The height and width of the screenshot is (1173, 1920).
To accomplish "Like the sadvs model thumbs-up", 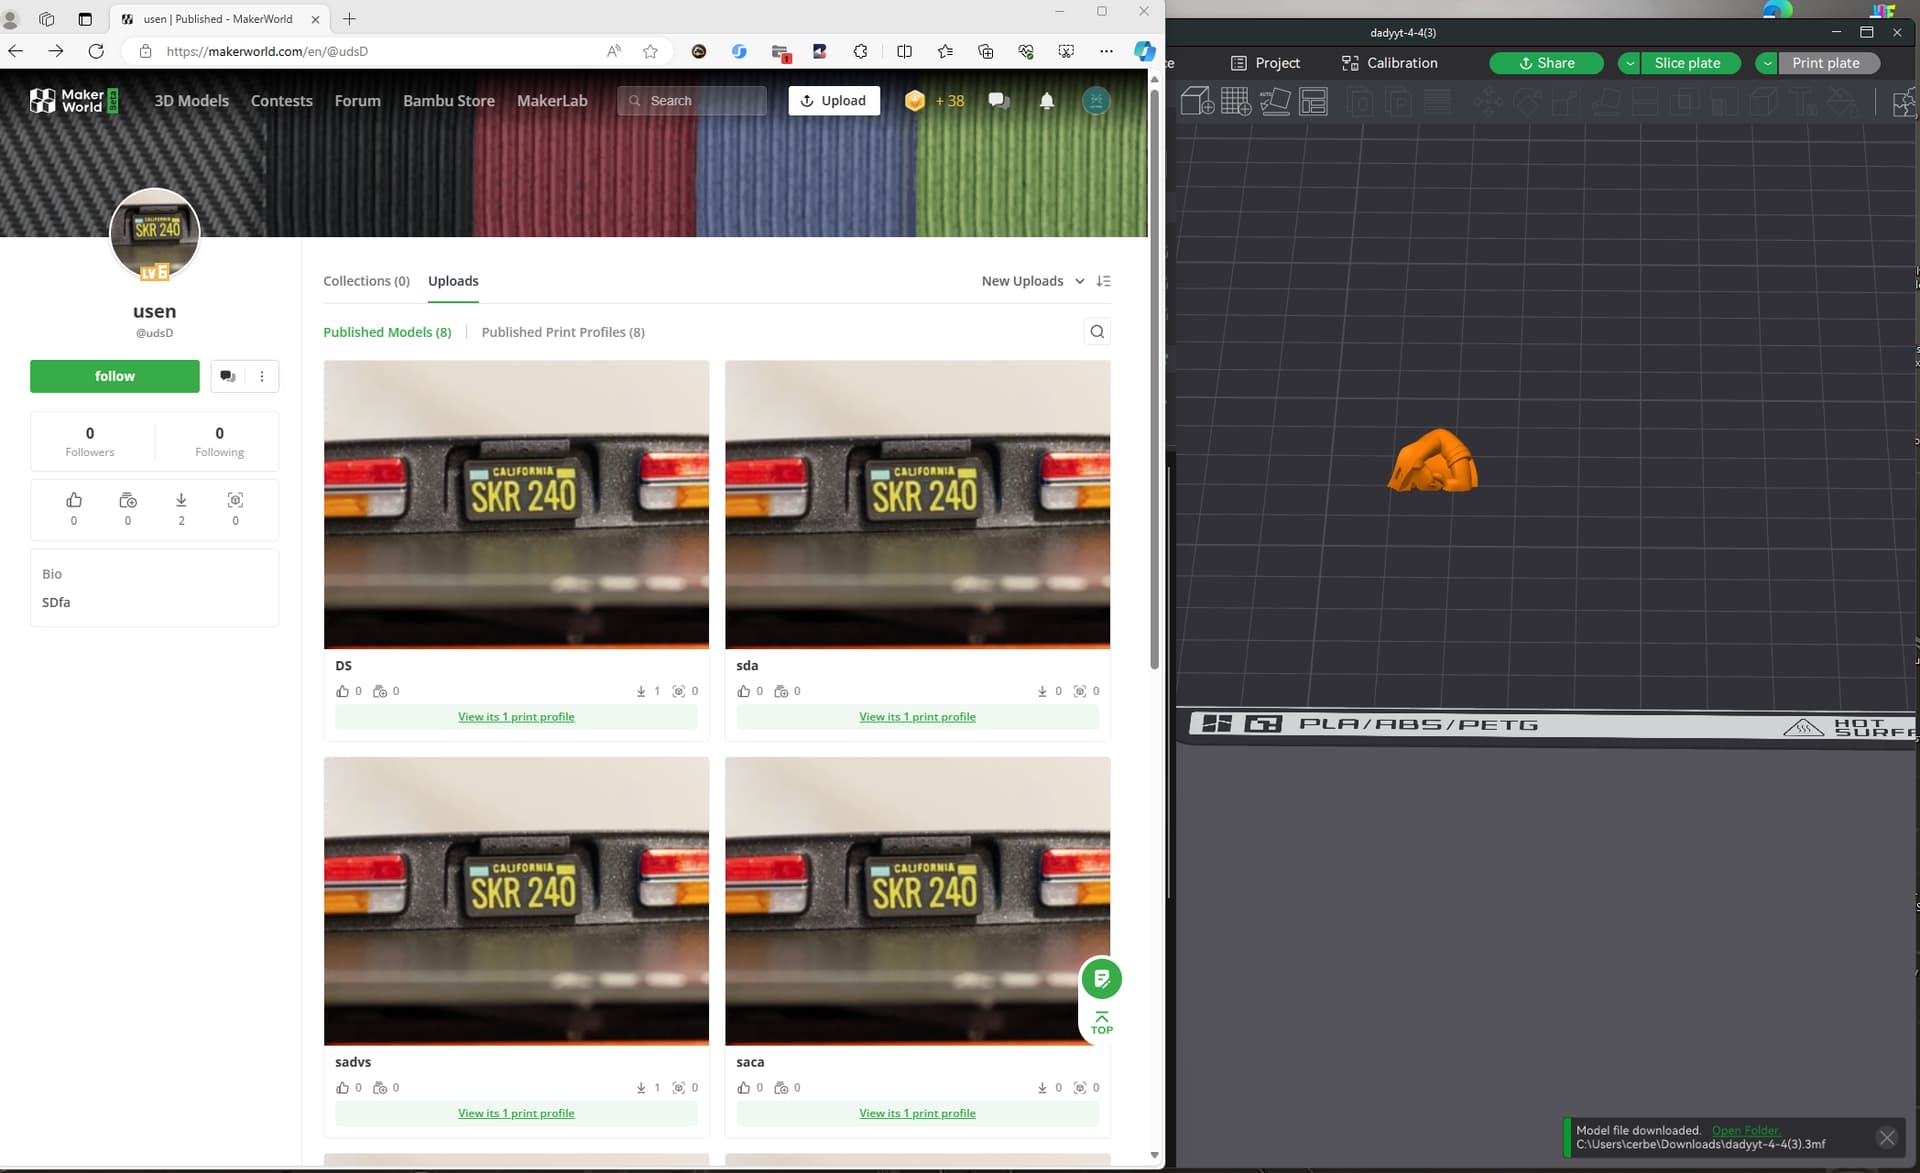I will (x=343, y=1088).
